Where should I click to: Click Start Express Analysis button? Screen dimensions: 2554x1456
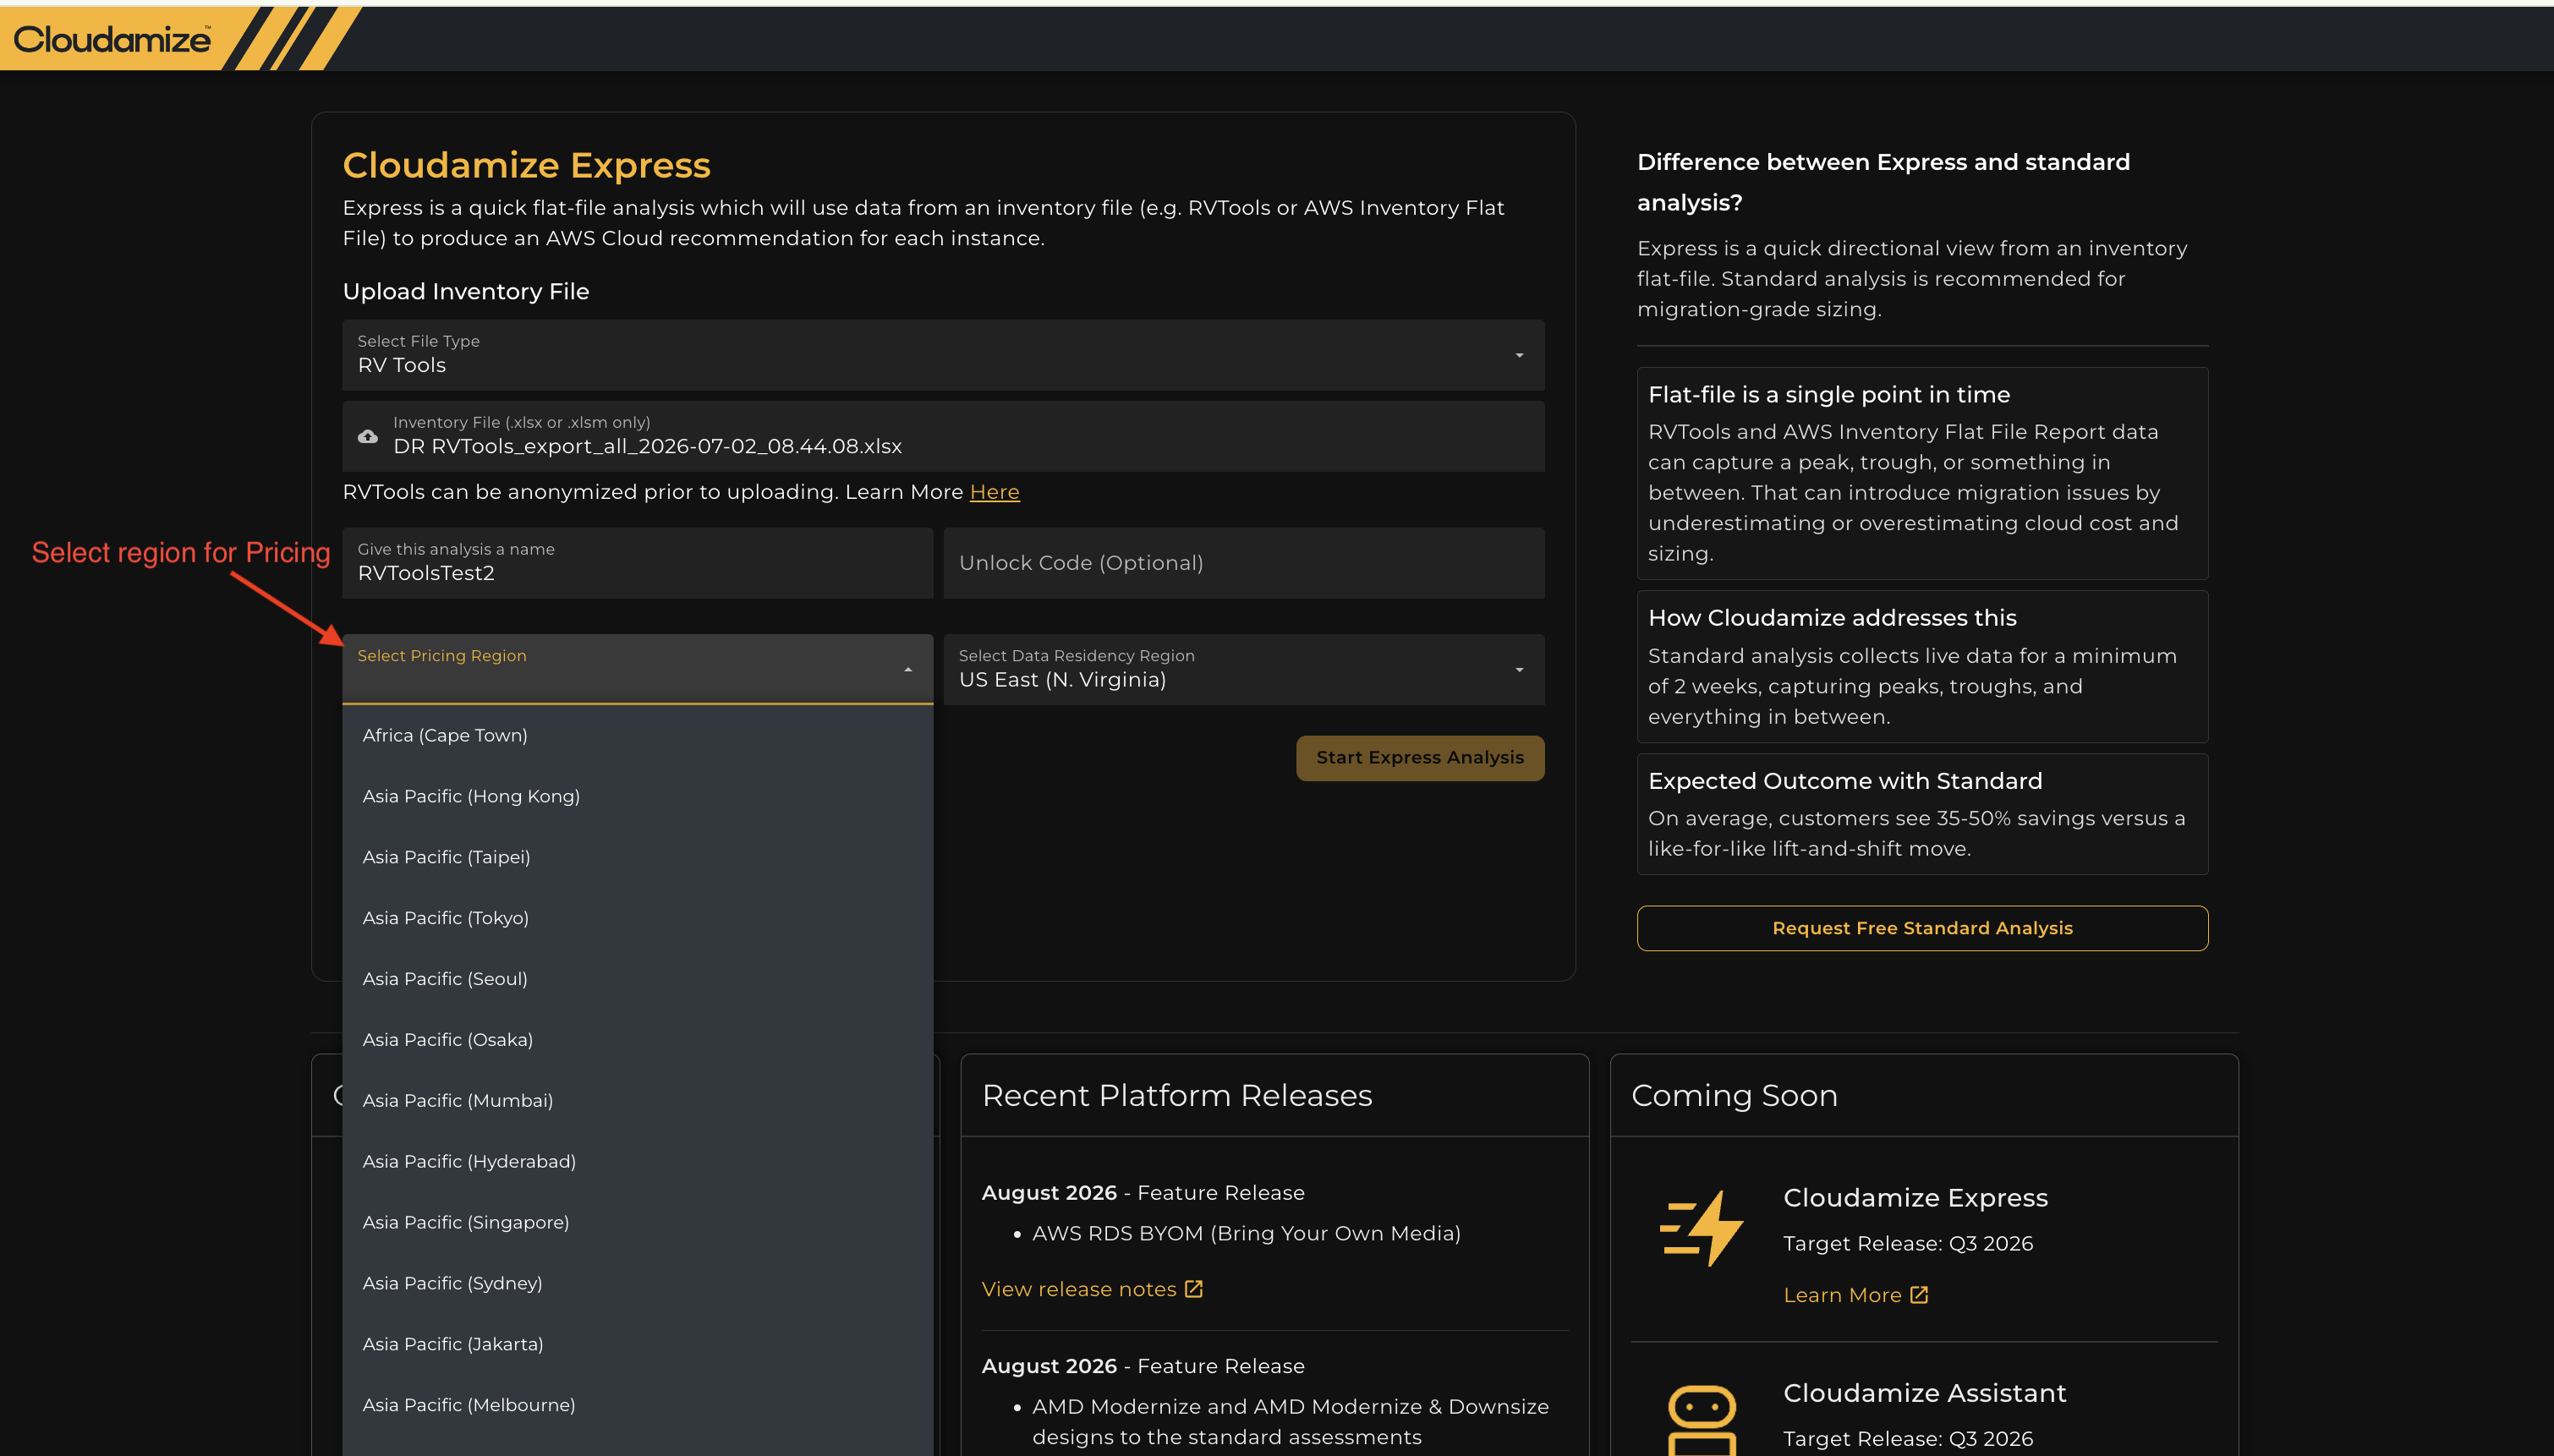1420,758
